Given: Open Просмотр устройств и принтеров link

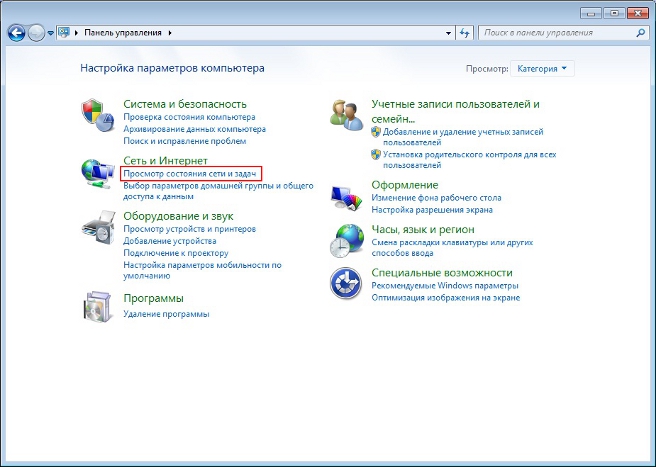Looking at the screenshot, I should click(x=190, y=229).
